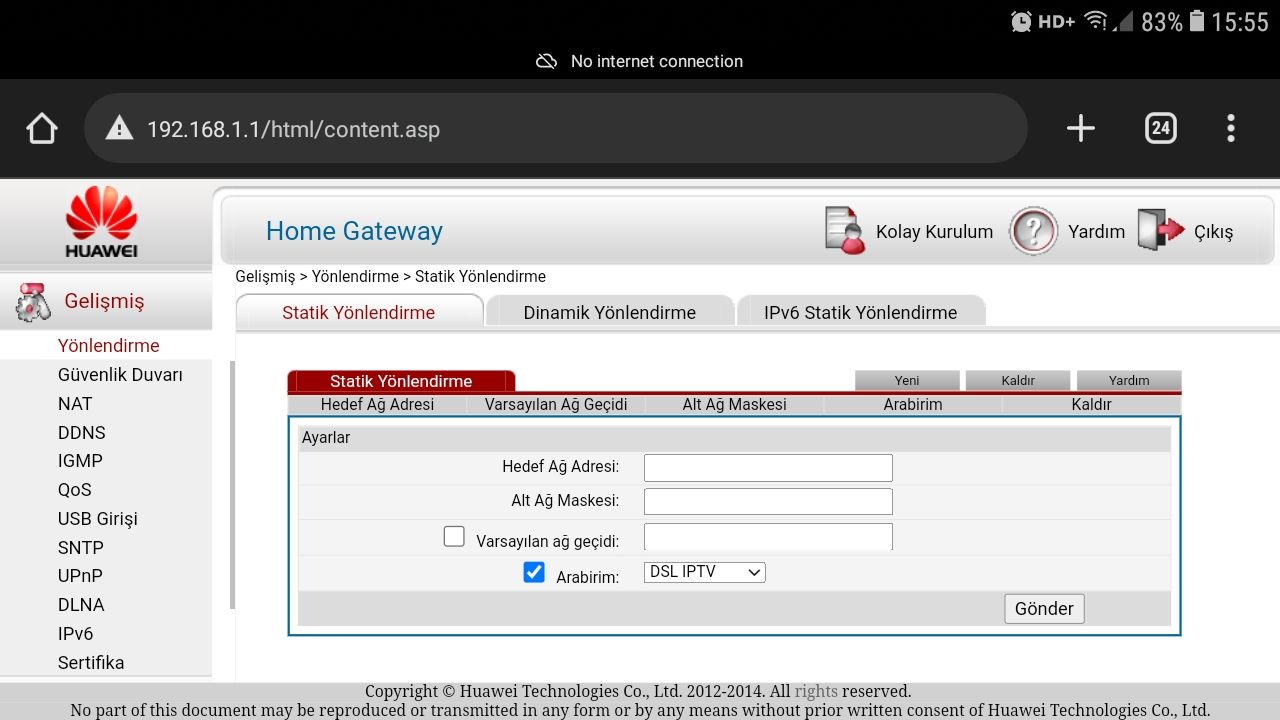The image size is (1280, 720).
Task: Open IGMP in the sidebar
Action: coord(80,460)
